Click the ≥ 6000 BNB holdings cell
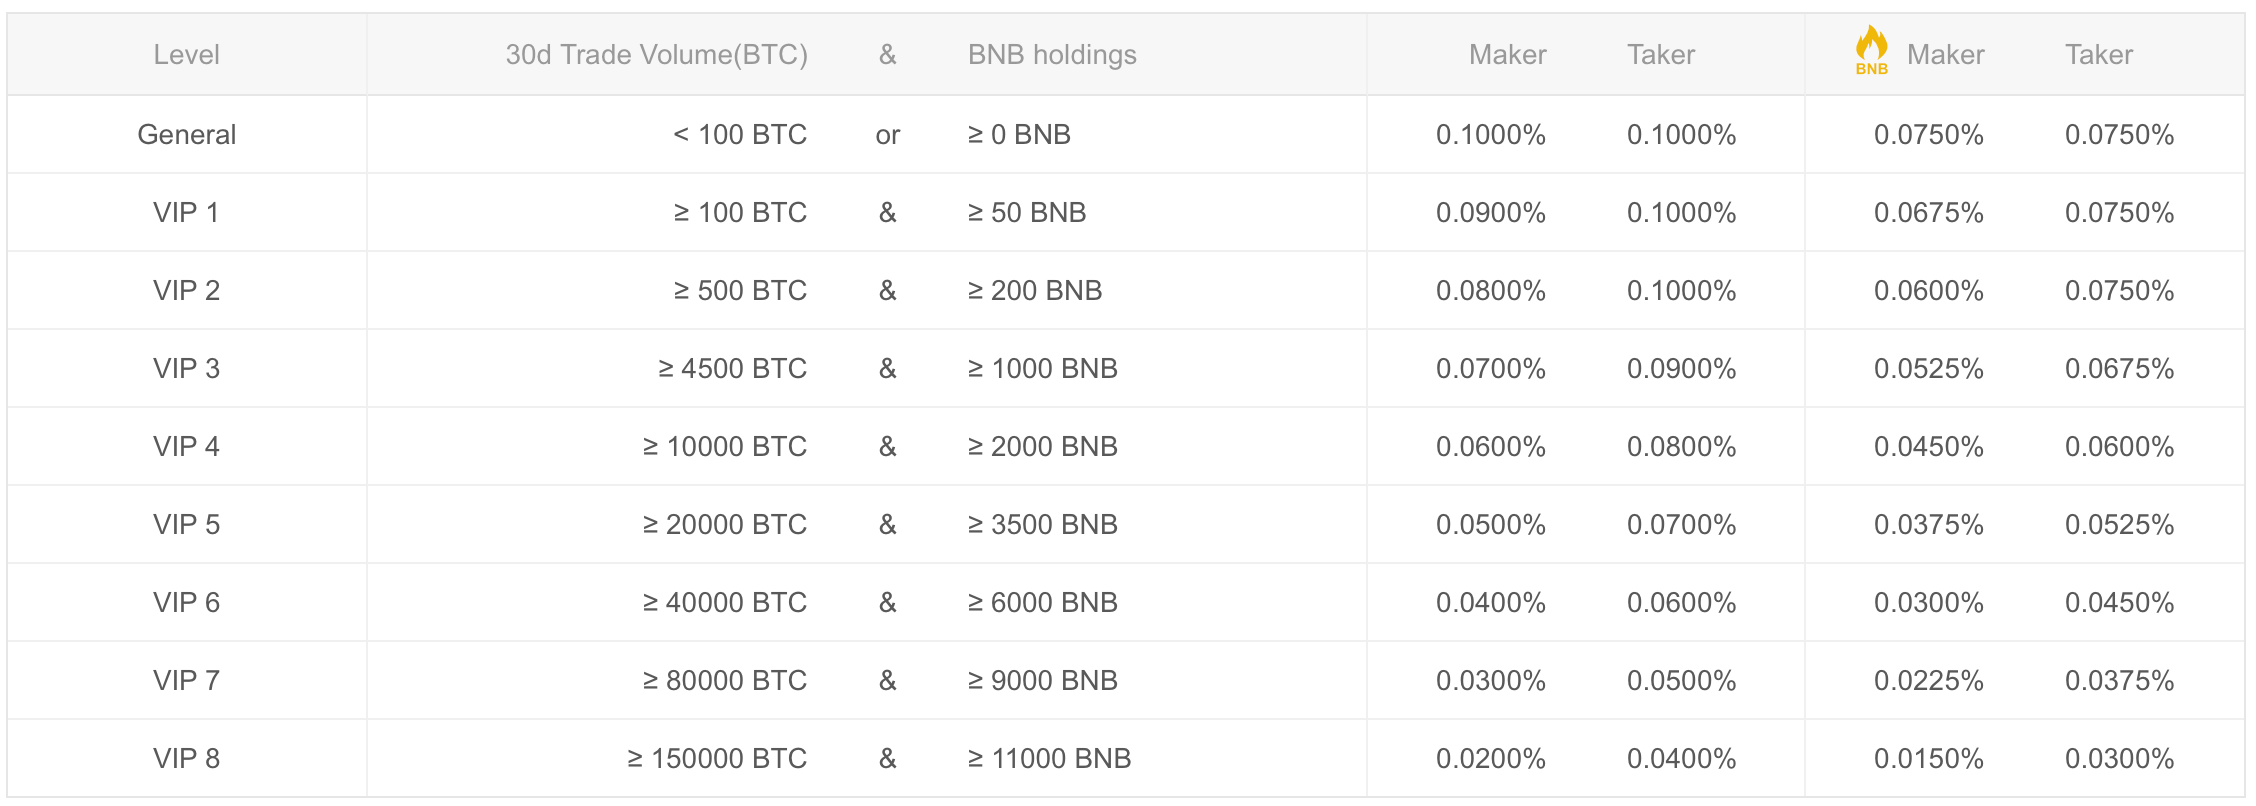 [1042, 603]
